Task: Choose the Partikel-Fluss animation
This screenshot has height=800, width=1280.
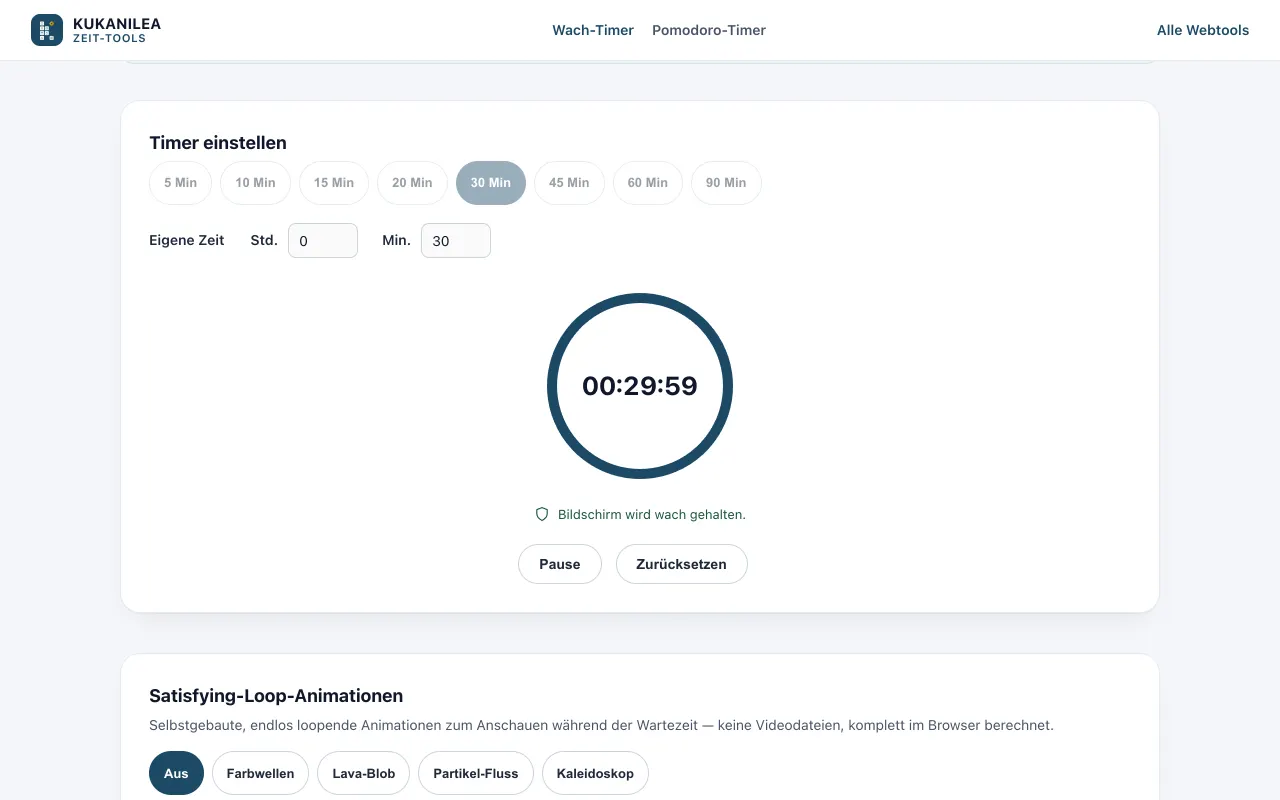Action: (x=476, y=773)
